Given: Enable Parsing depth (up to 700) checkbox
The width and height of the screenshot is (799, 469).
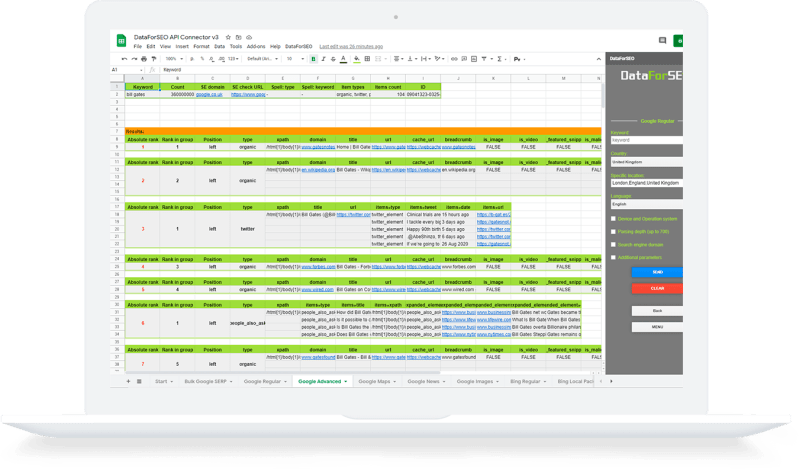Looking at the screenshot, I should pyautogui.click(x=614, y=232).
